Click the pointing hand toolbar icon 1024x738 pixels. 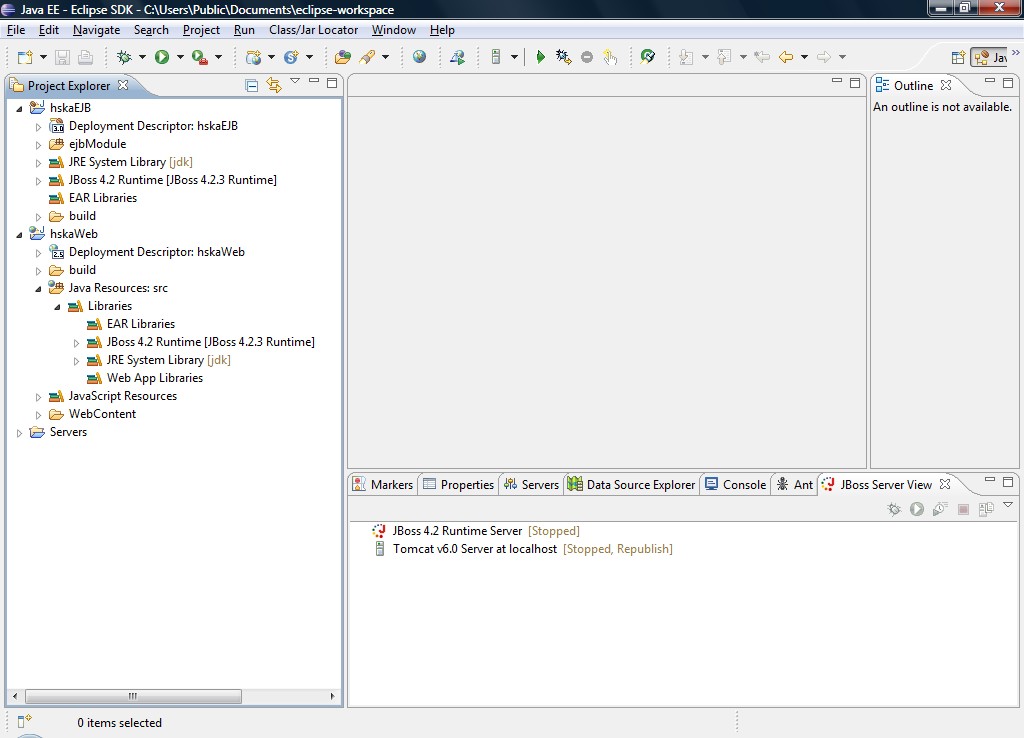pos(610,57)
